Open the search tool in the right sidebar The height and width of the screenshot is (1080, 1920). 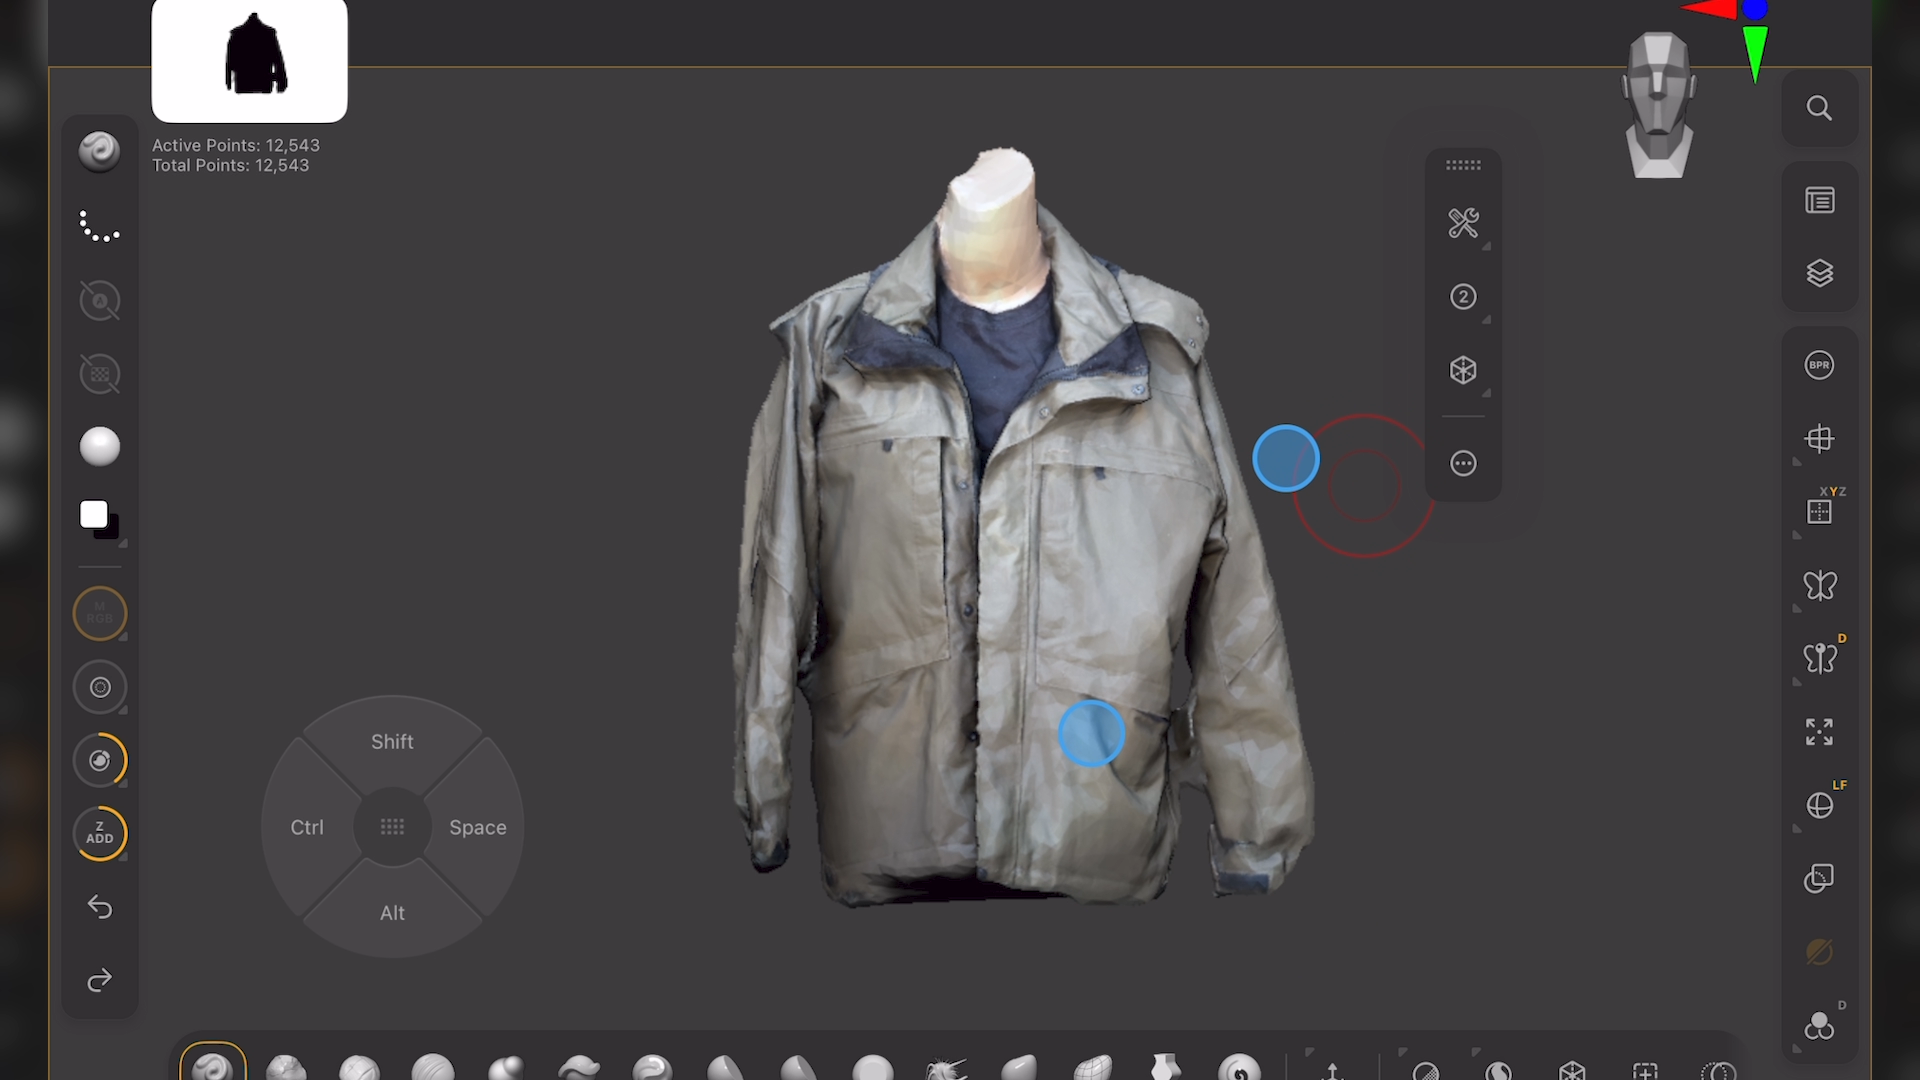pos(1819,107)
